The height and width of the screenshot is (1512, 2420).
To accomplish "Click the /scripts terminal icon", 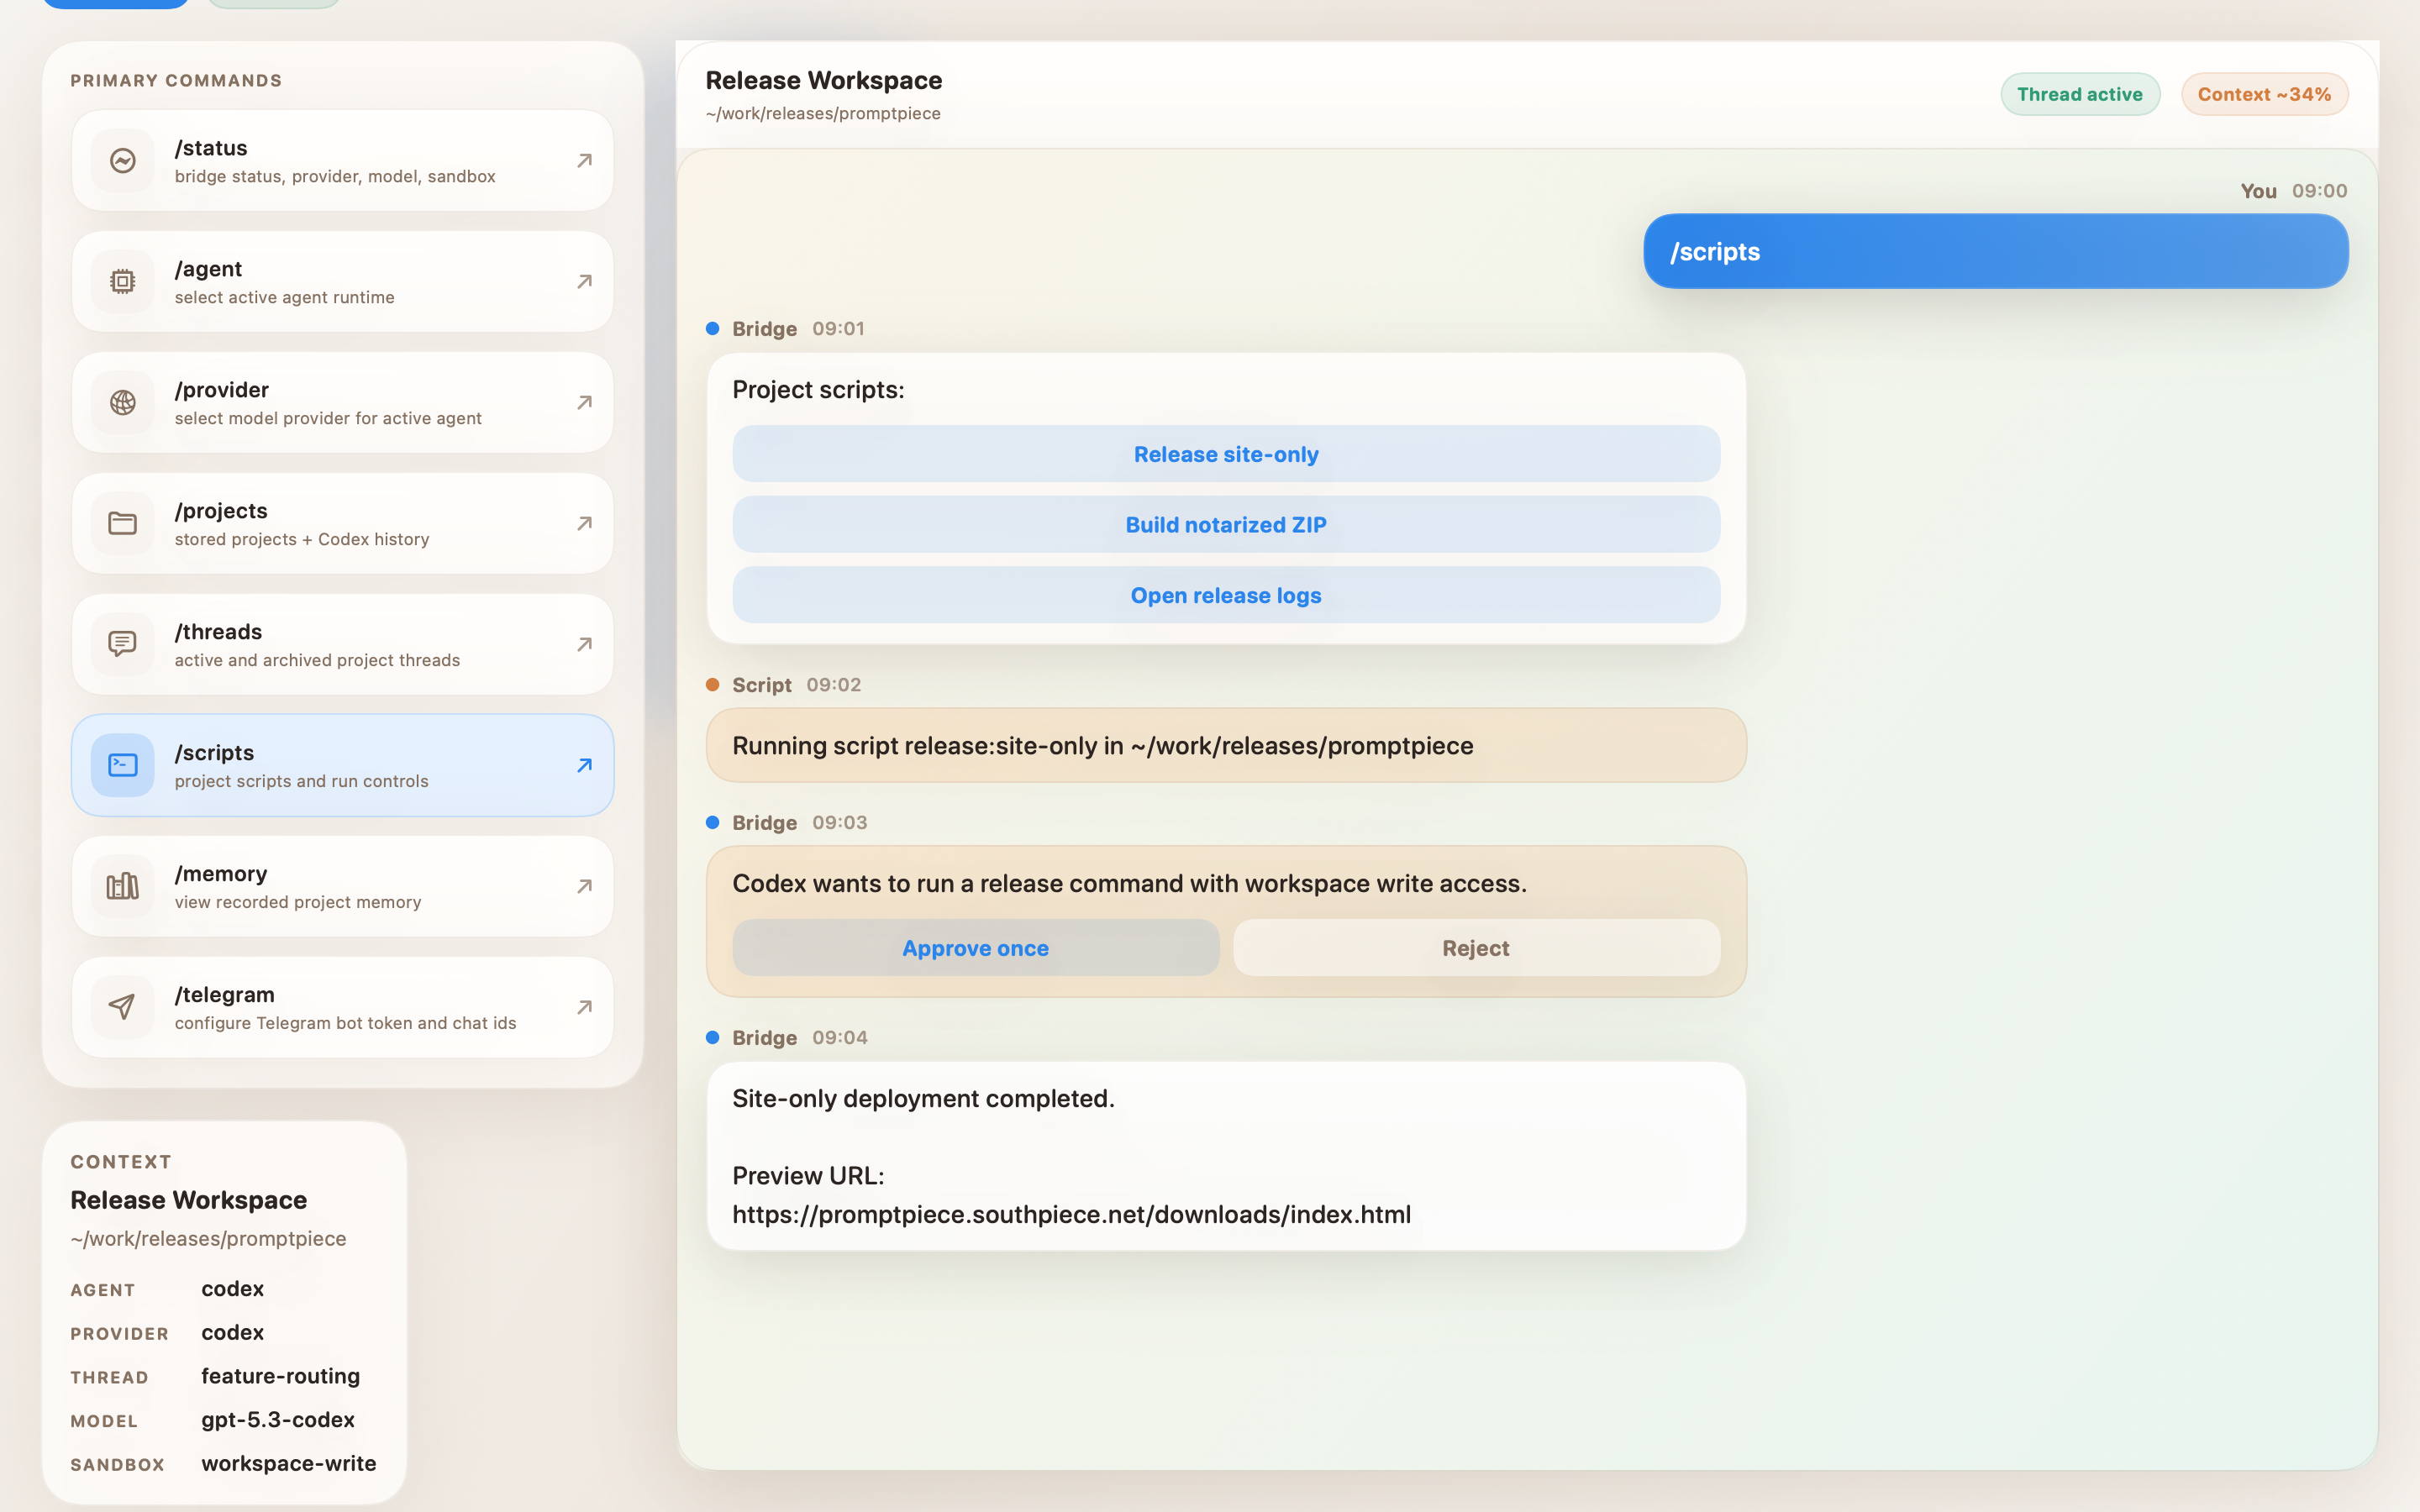I will [122, 765].
